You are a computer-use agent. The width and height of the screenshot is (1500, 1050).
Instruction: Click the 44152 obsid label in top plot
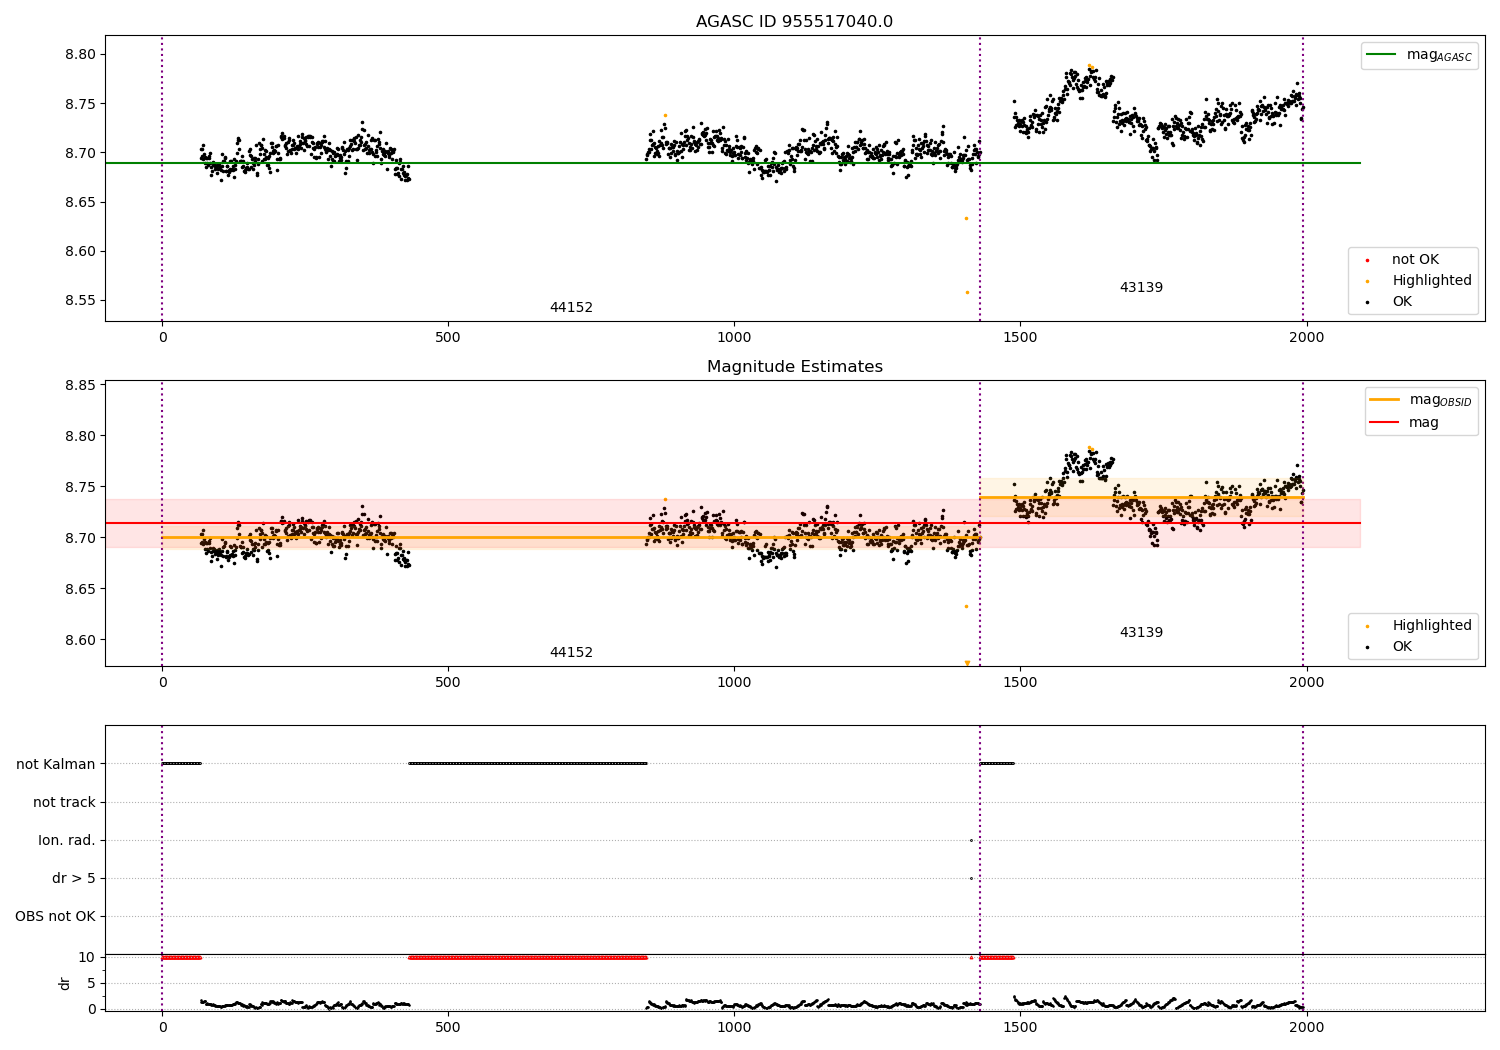pos(571,308)
